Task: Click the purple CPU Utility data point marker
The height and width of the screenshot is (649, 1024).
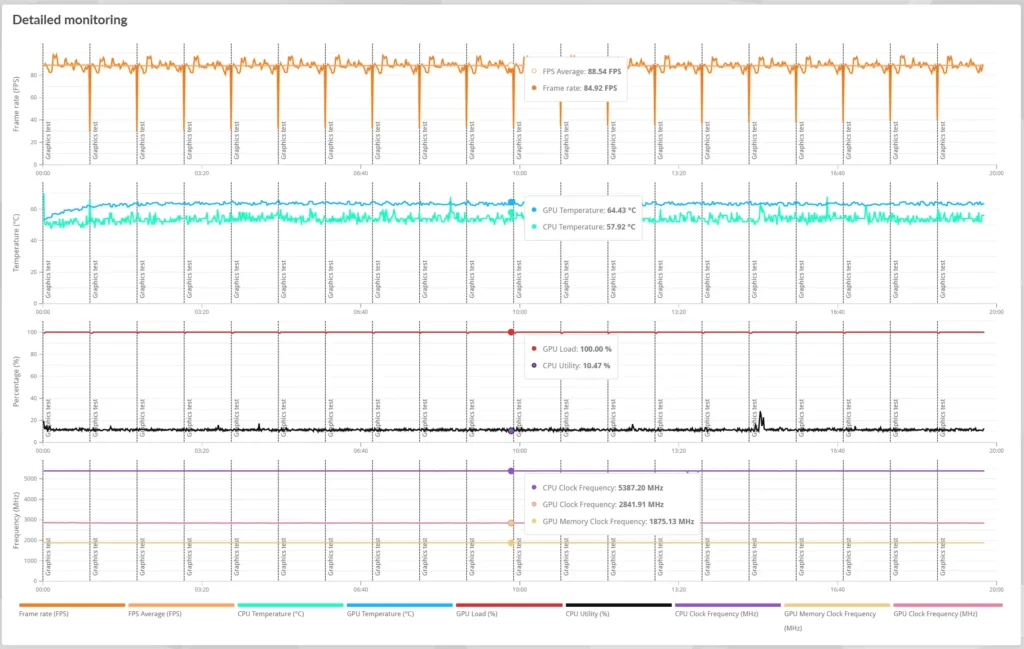Action: pyautogui.click(x=511, y=431)
